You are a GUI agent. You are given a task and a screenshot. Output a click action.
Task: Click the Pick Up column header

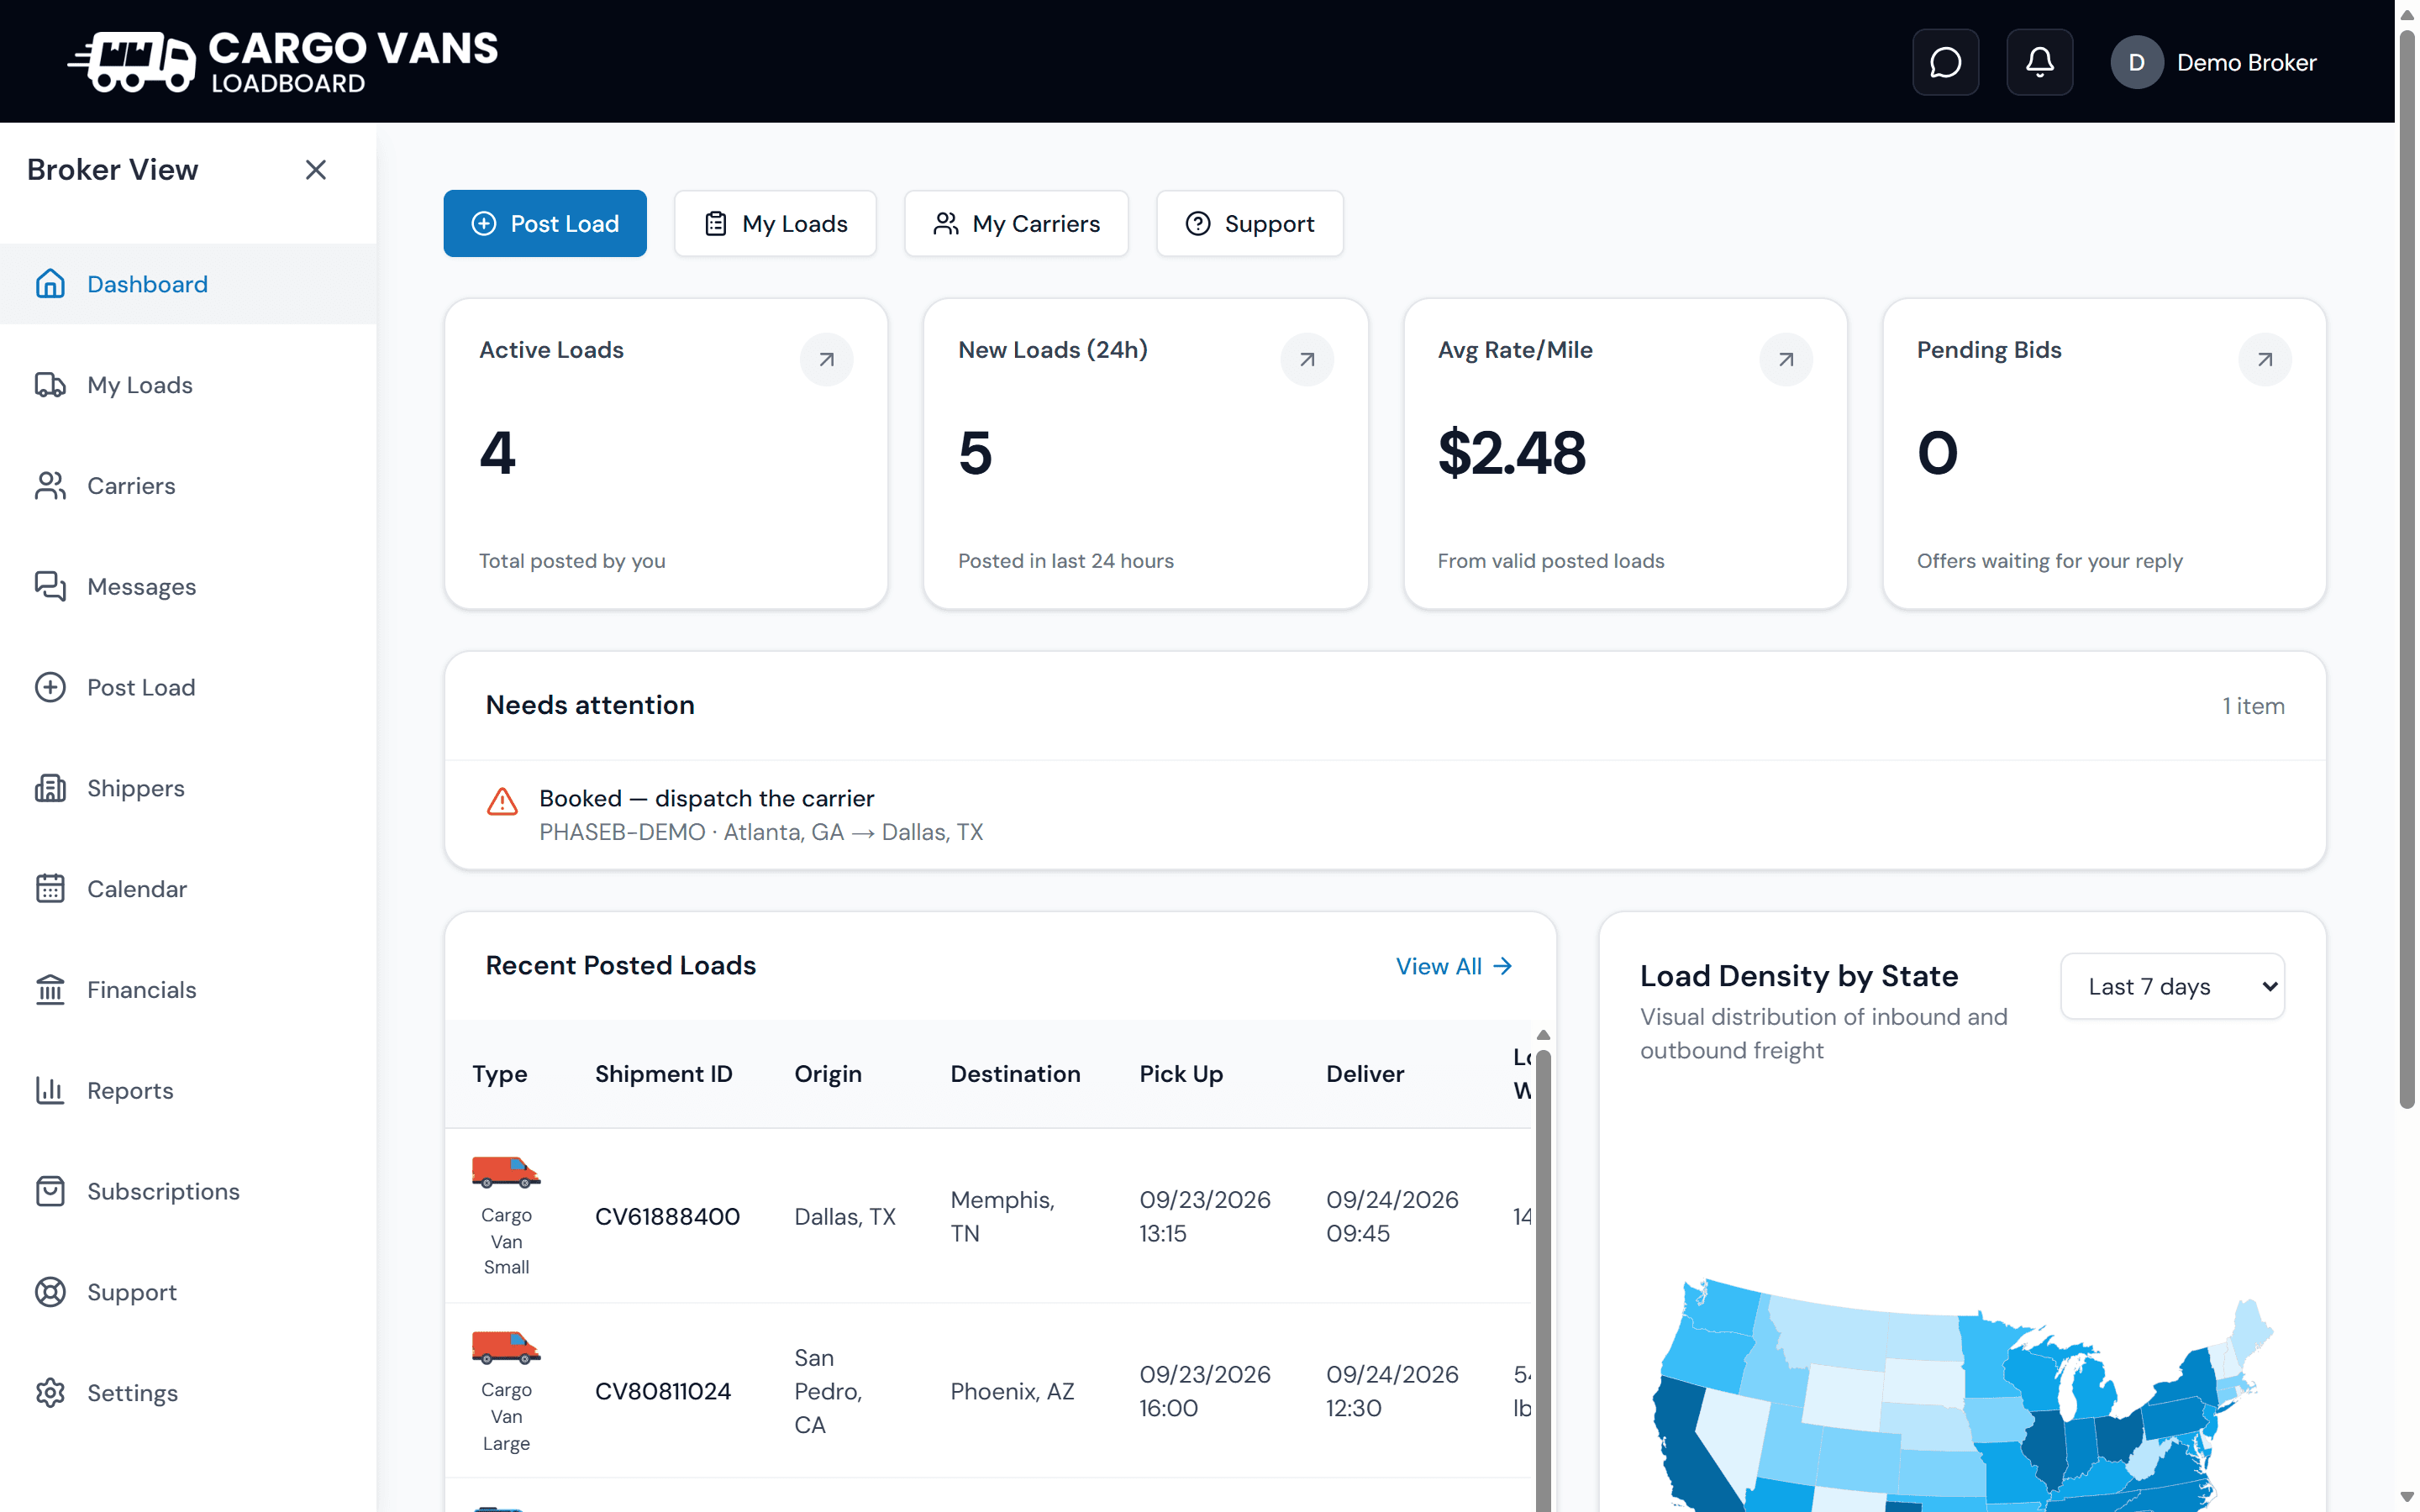pyautogui.click(x=1181, y=1074)
